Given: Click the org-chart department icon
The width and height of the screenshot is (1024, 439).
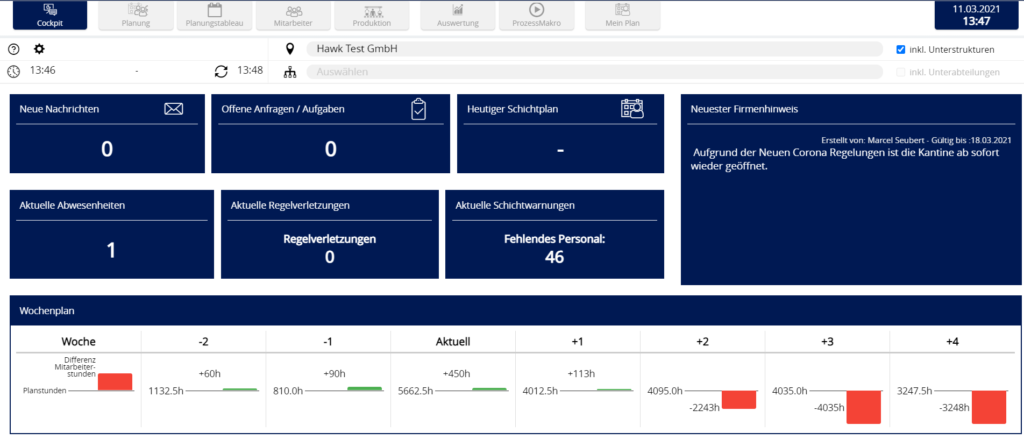Looking at the screenshot, I should [290, 72].
